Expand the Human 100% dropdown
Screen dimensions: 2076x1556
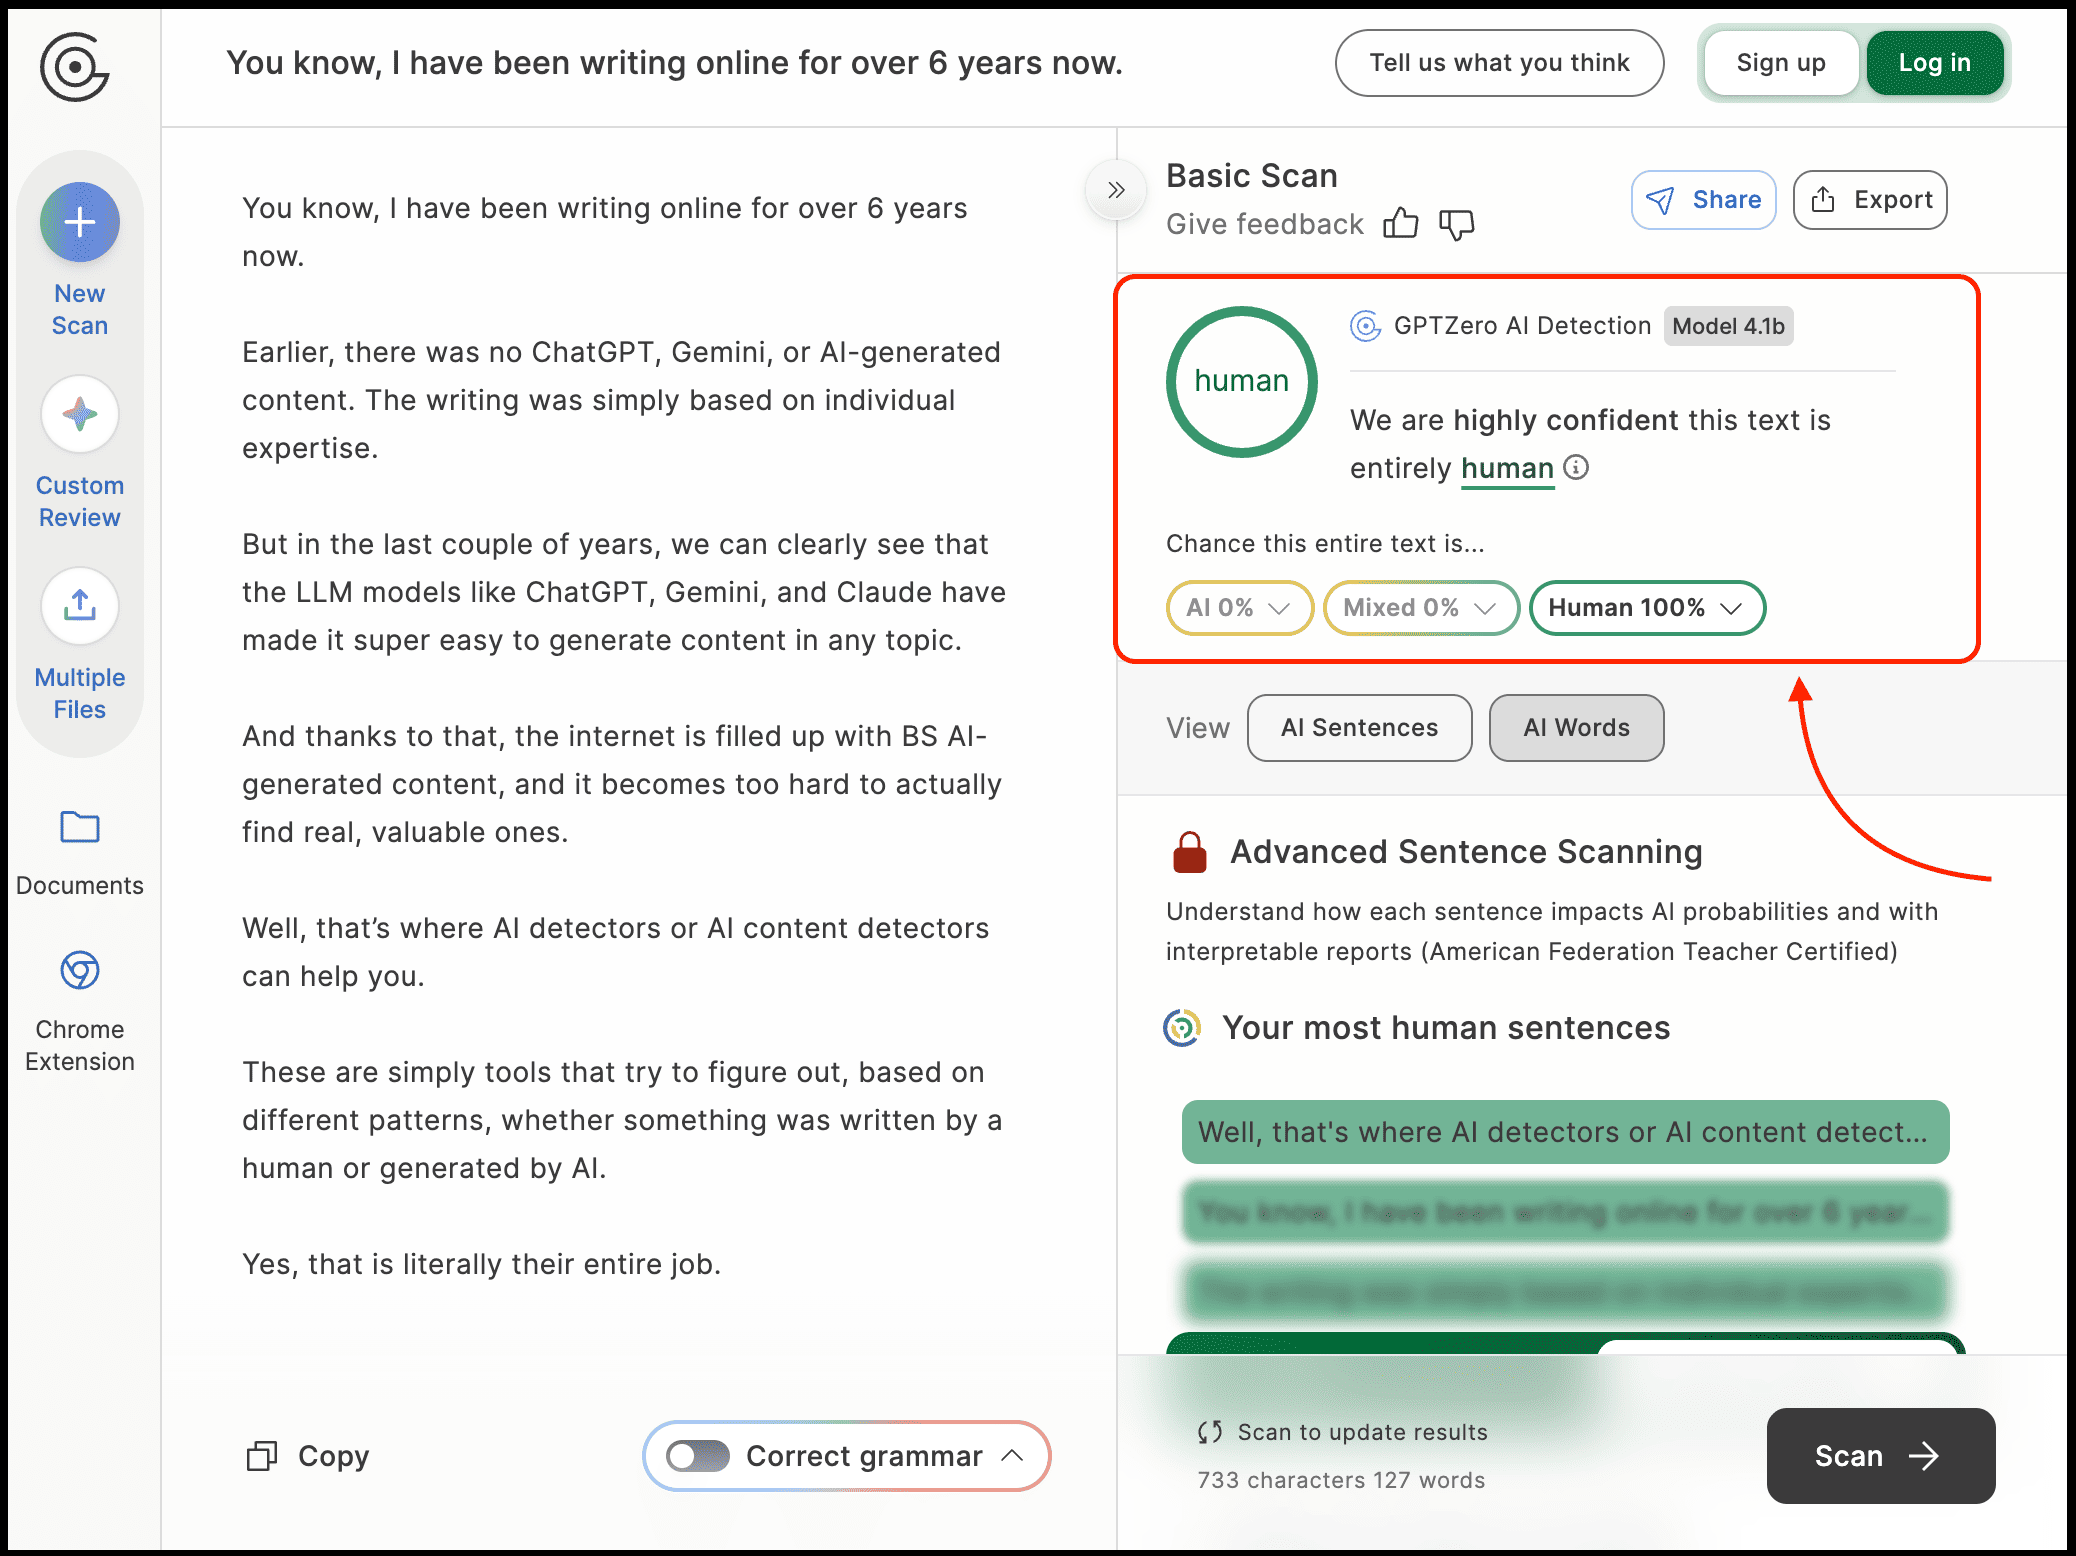point(1647,608)
